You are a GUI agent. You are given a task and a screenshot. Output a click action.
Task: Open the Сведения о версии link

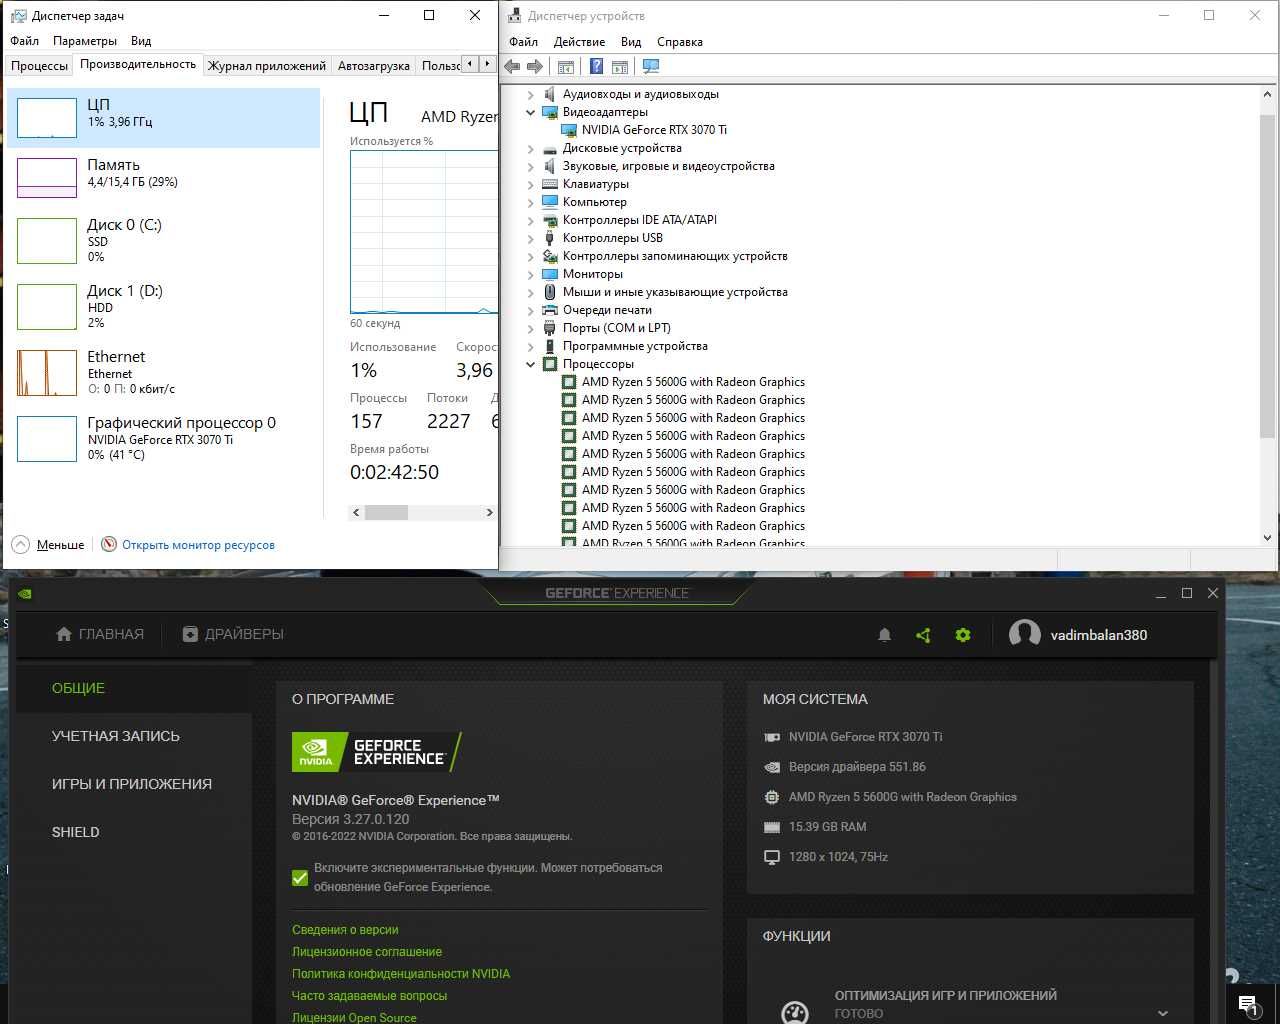point(345,930)
